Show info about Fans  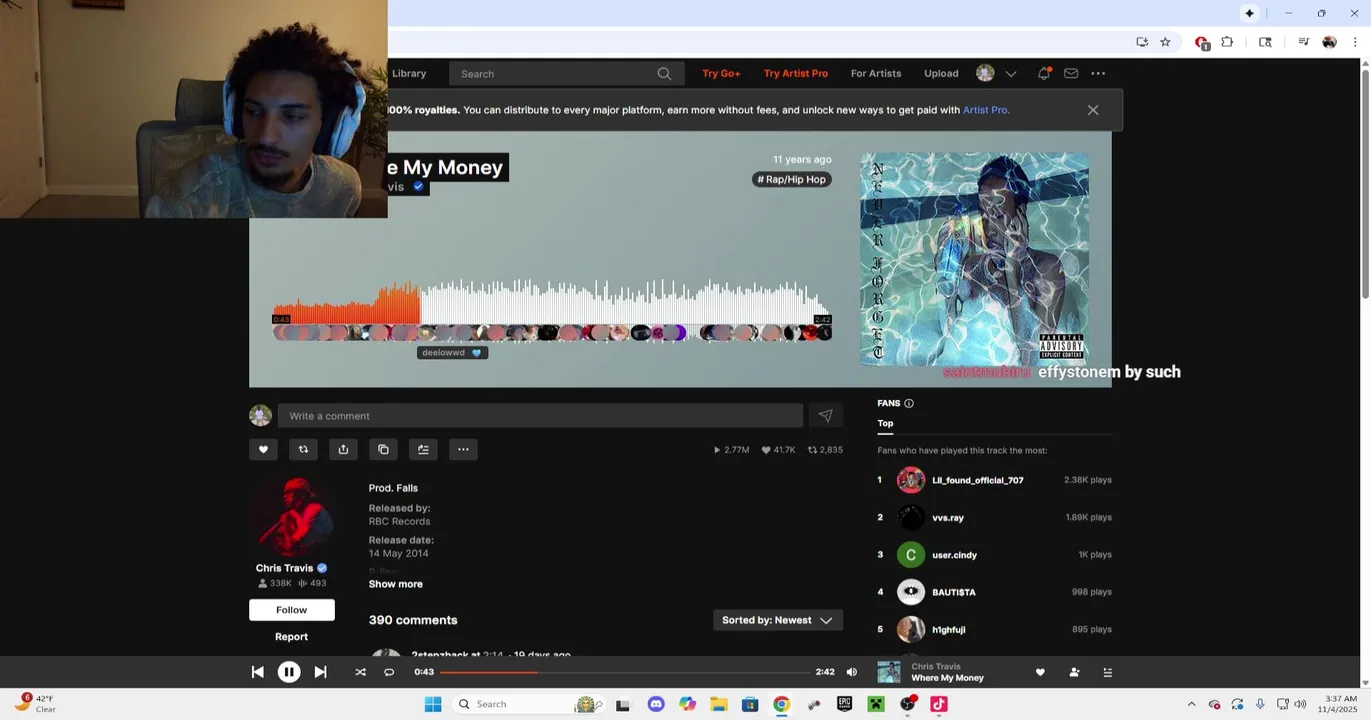click(x=909, y=403)
